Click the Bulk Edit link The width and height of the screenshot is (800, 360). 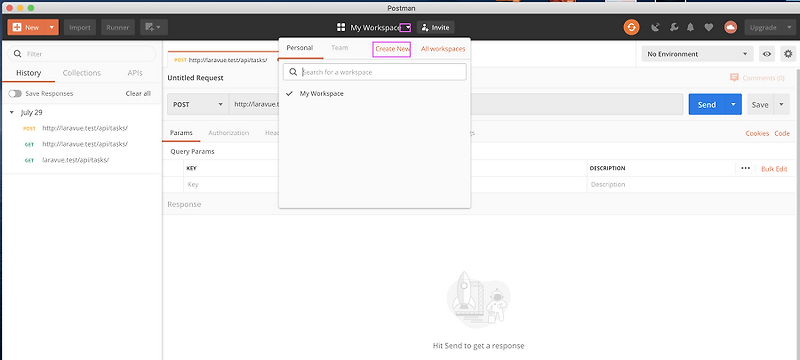click(x=774, y=169)
